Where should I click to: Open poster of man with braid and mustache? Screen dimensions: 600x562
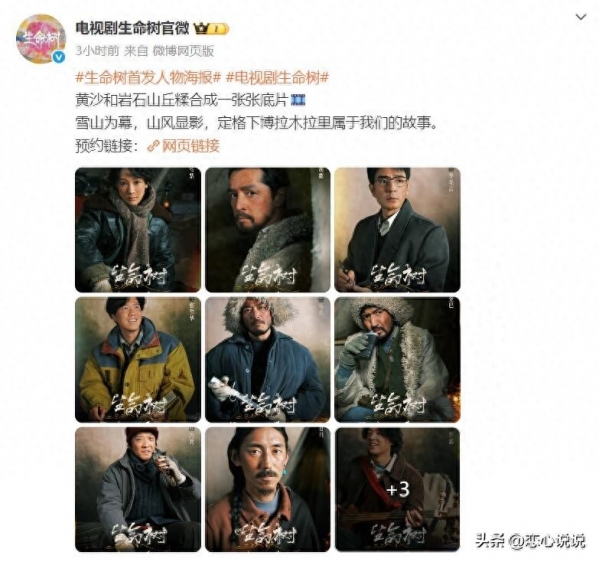[267, 489]
